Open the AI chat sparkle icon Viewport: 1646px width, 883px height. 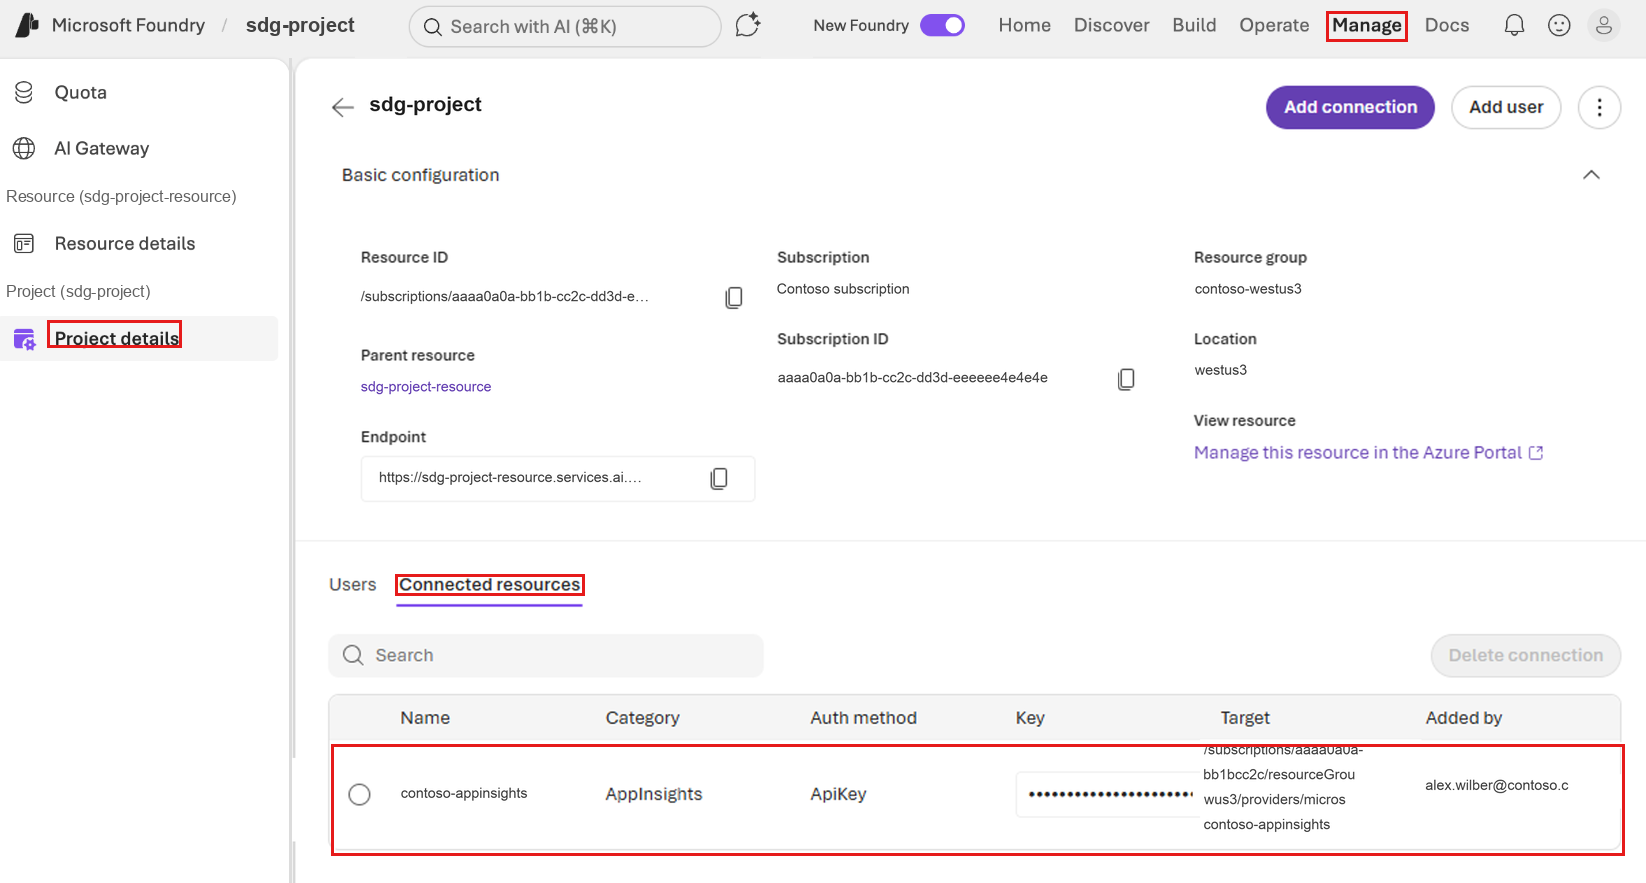[x=748, y=25]
